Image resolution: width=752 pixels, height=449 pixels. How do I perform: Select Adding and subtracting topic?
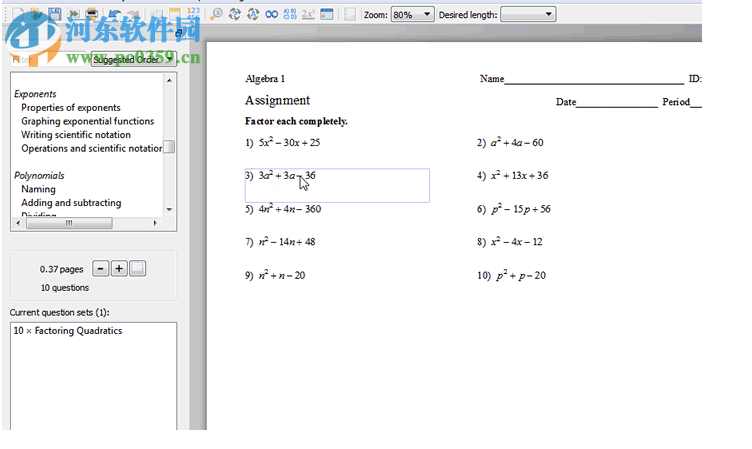(x=71, y=203)
